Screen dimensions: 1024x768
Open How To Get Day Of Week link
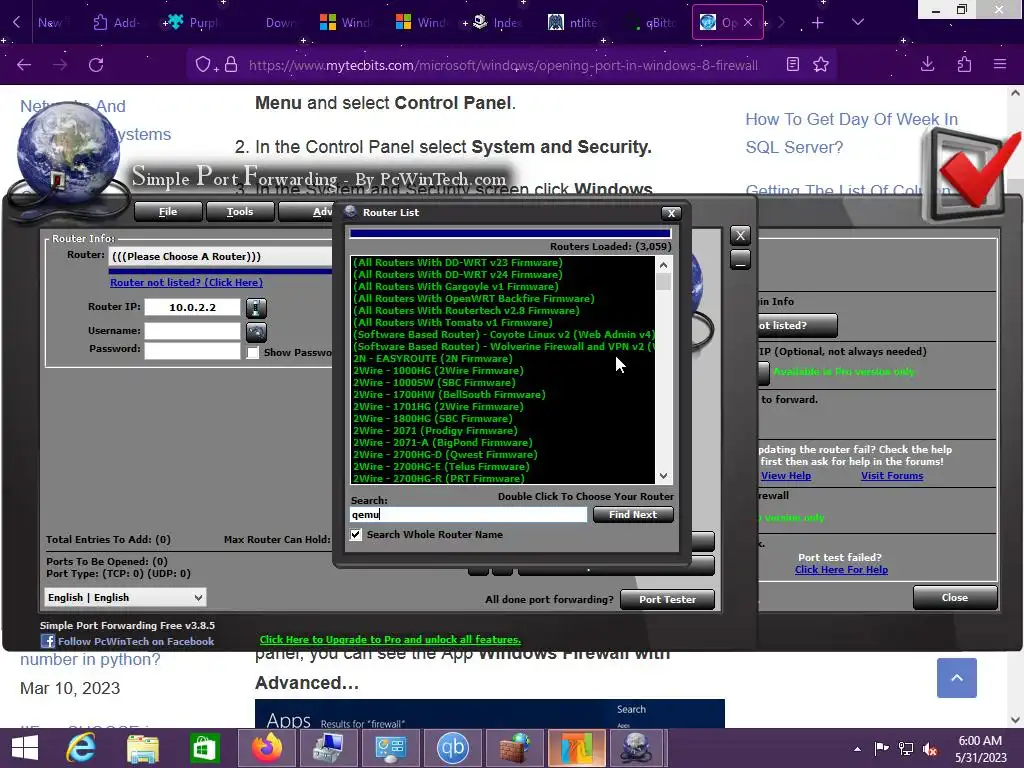852,133
